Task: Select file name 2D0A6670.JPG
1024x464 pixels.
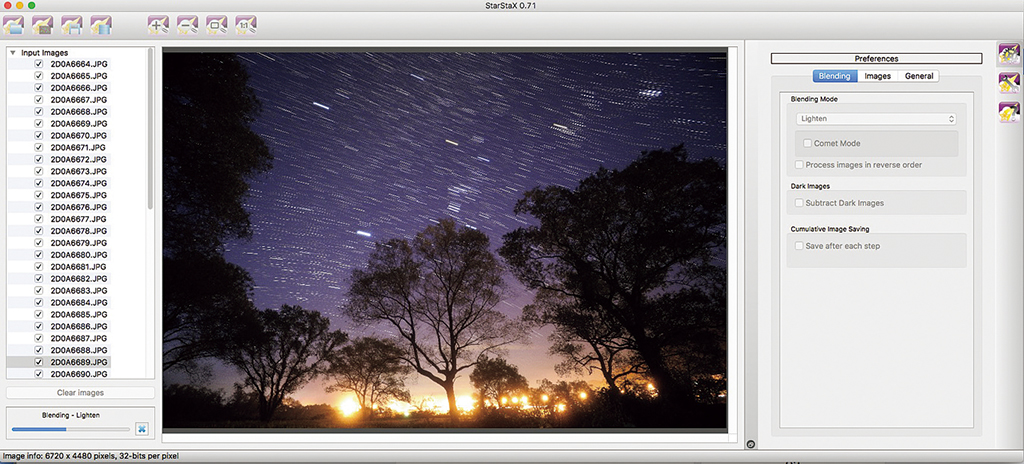Action: [x=79, y=135]
